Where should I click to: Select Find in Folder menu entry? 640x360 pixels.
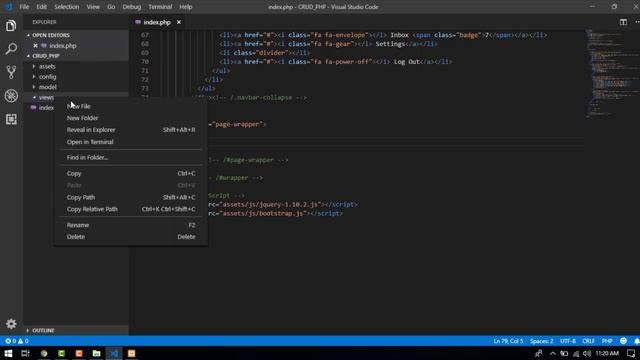click(x=131, y=157)
